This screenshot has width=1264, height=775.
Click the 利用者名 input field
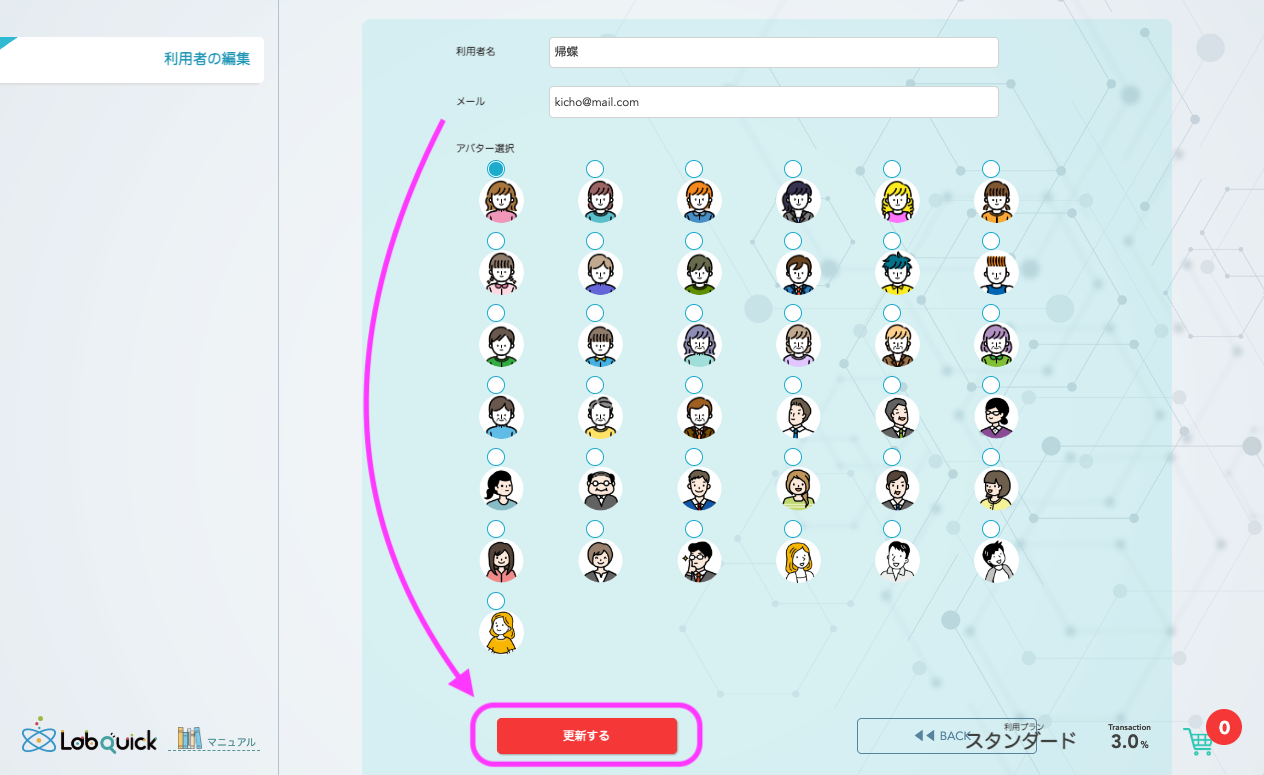click(773, 53)
